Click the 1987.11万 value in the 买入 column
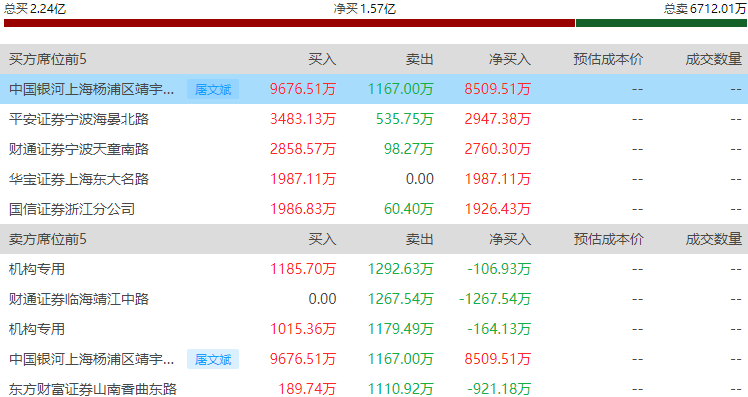Screen dimensions: 748x397 point(303,179)
